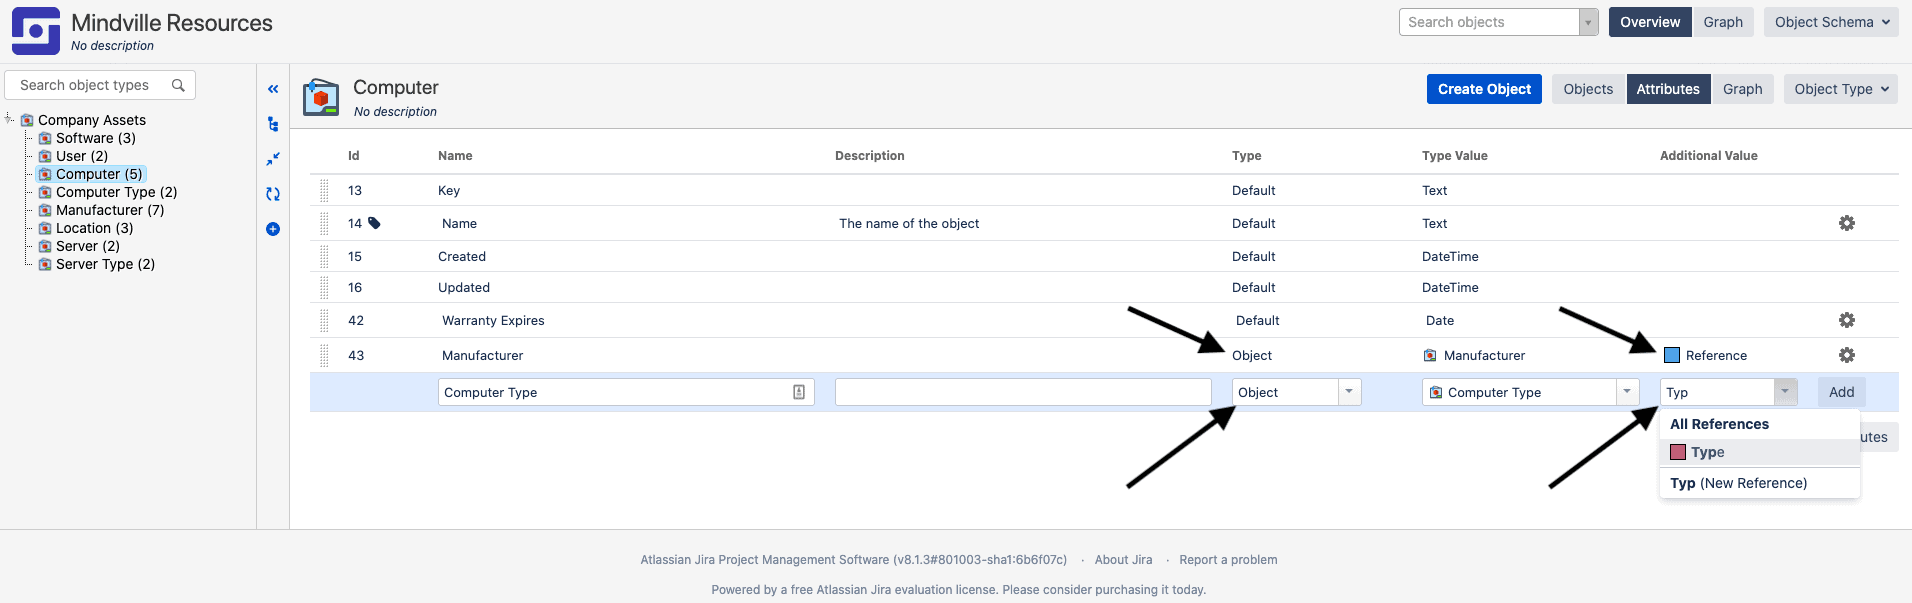Screen dimensions: 1912x603
Task: Click the Add attribute button
Action: pos(1841,392)
